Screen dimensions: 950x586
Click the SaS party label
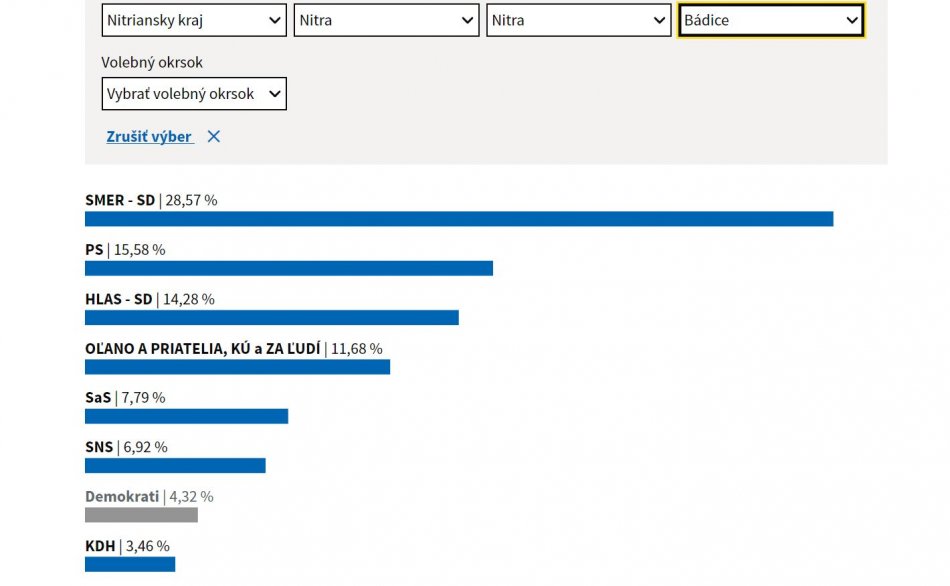[98, 398]
